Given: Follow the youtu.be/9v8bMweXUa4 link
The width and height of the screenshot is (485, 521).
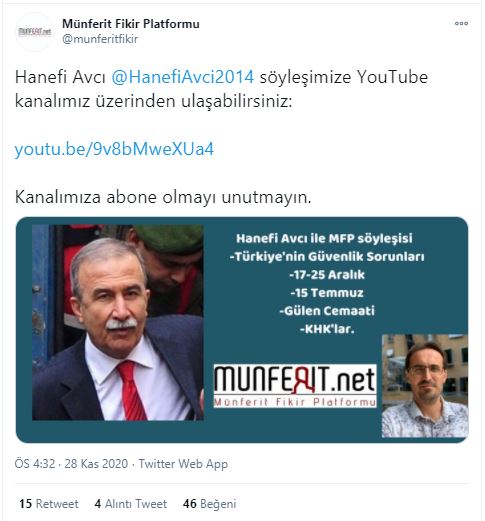Looking at the screenshot, I should click(x=114, y=149).
